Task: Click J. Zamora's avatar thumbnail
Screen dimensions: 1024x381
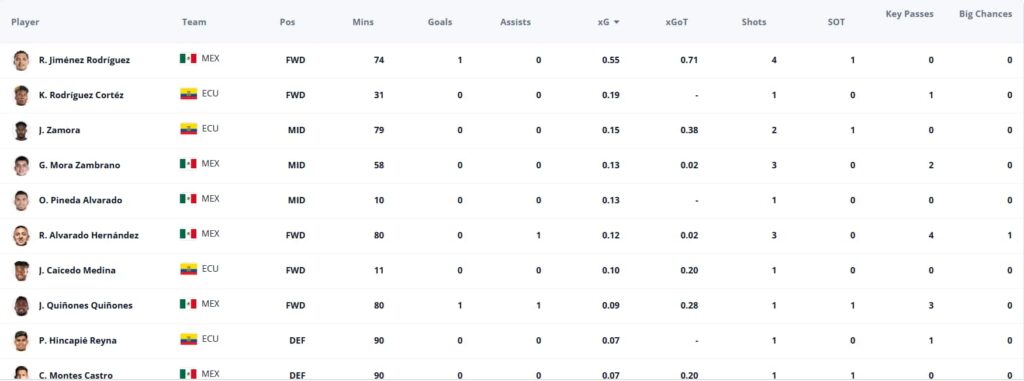Action: pos(22,131)
